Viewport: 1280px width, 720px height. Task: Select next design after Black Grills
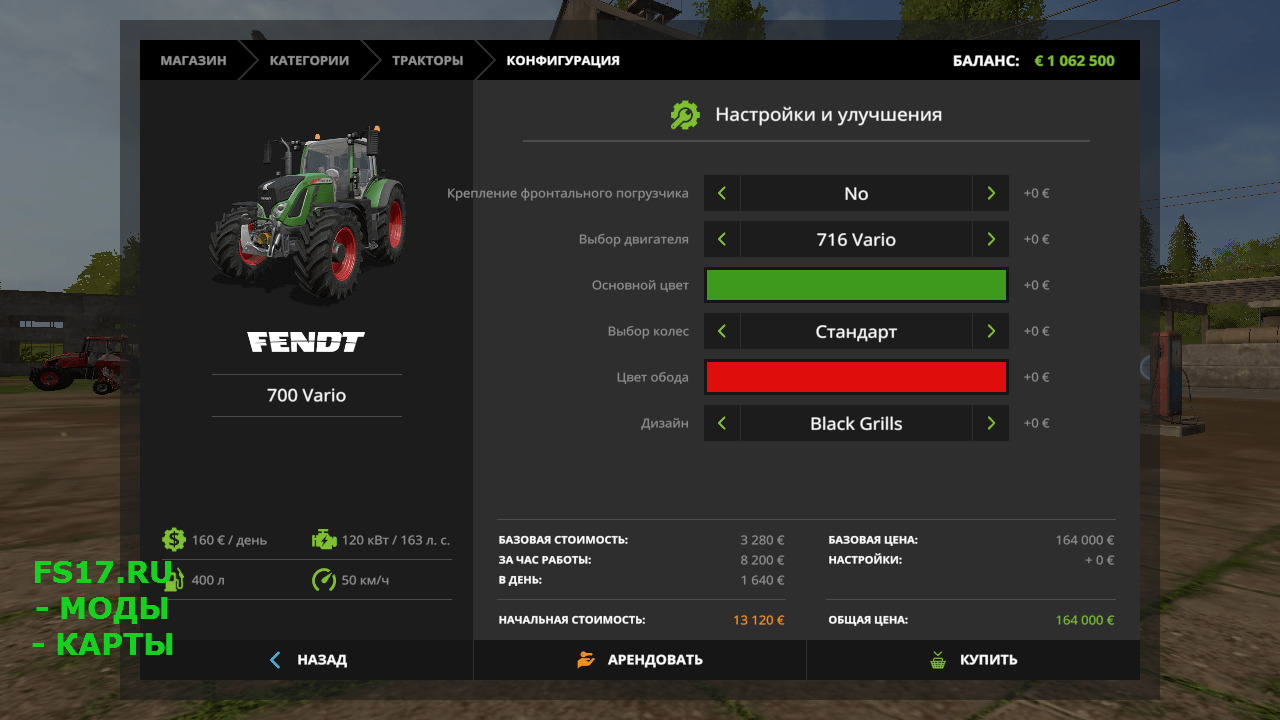point(991,423)
